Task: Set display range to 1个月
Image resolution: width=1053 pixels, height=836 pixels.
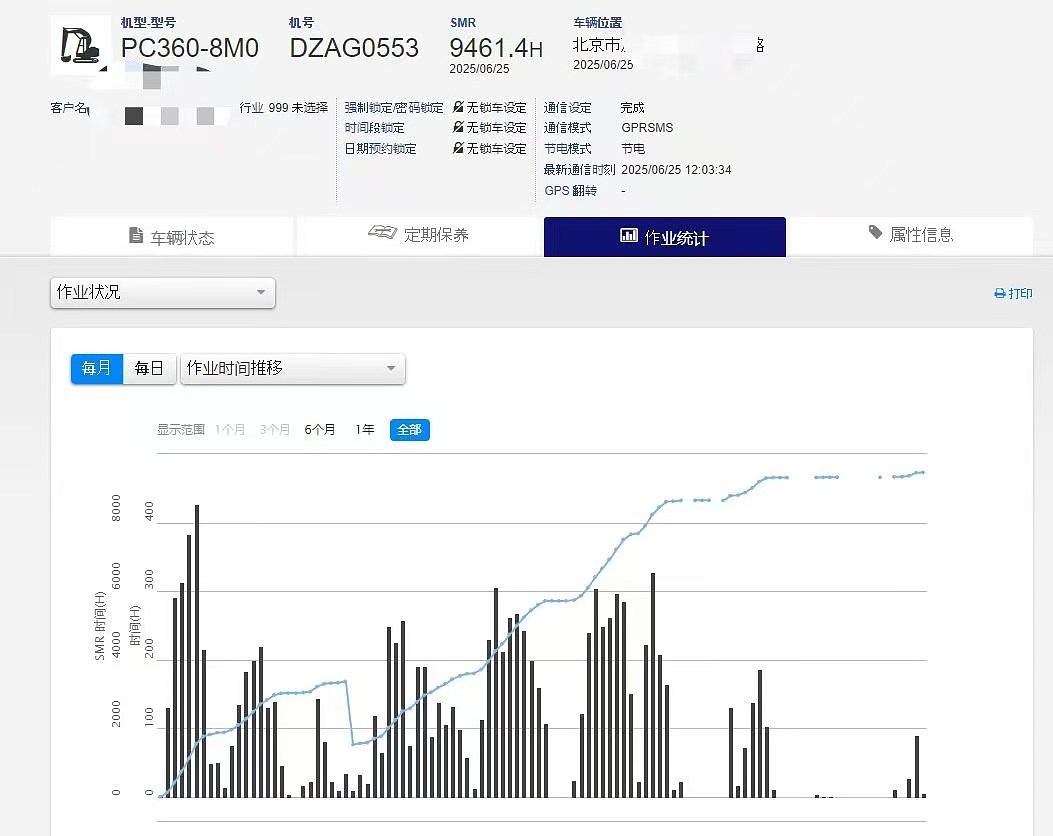Action: 230,430
